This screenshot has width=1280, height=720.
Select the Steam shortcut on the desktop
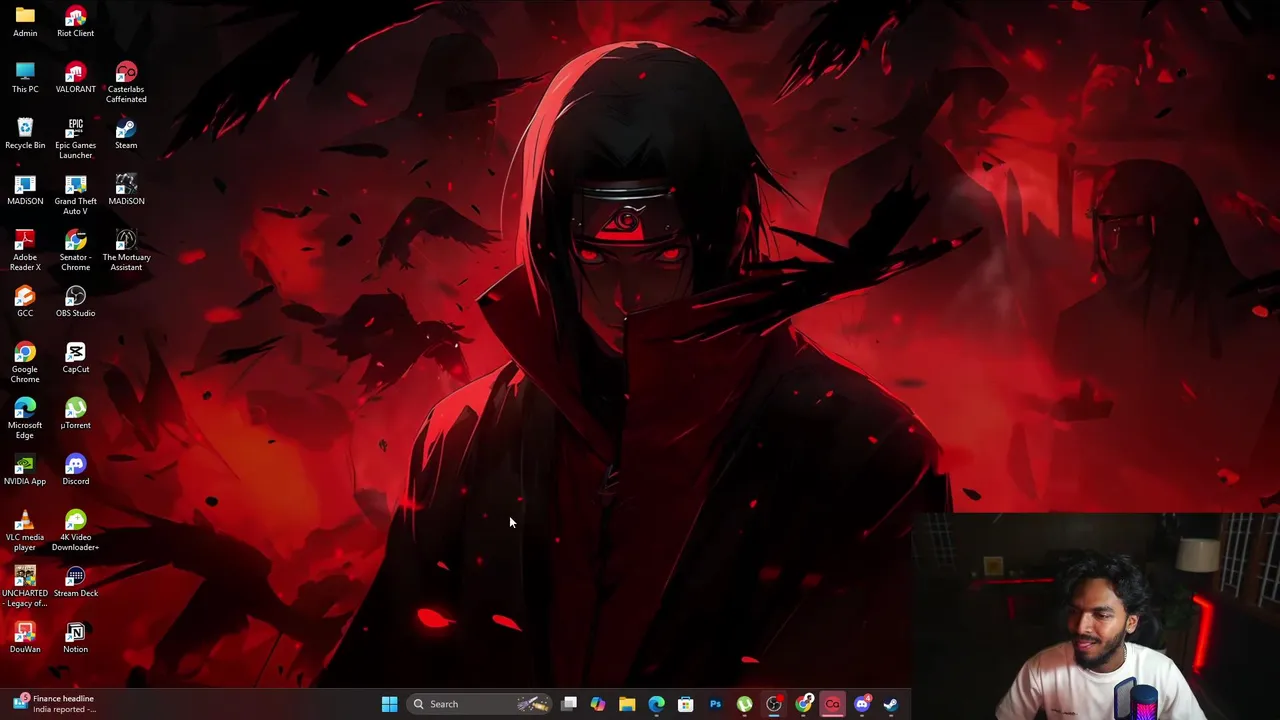(x=126, y=133)
